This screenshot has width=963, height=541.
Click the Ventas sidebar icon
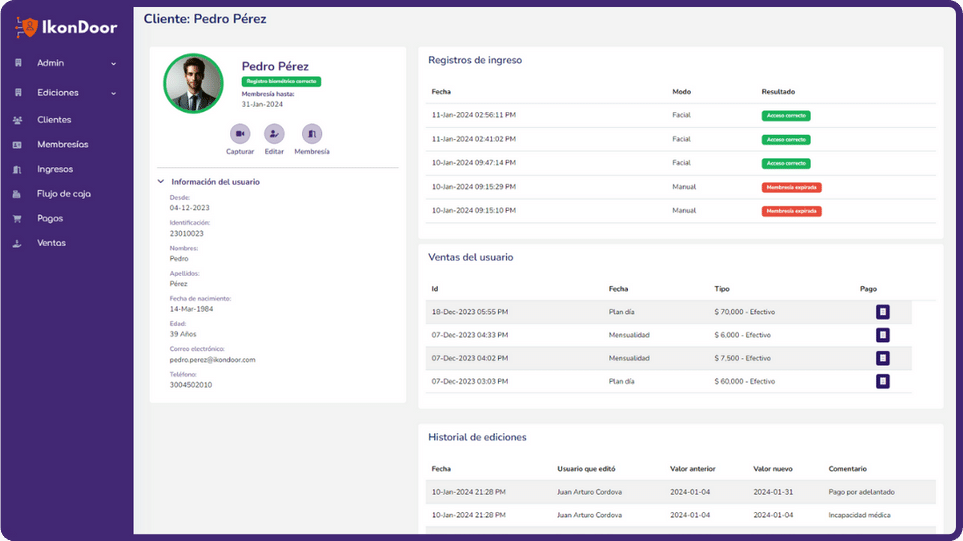[x=17, y=243]
